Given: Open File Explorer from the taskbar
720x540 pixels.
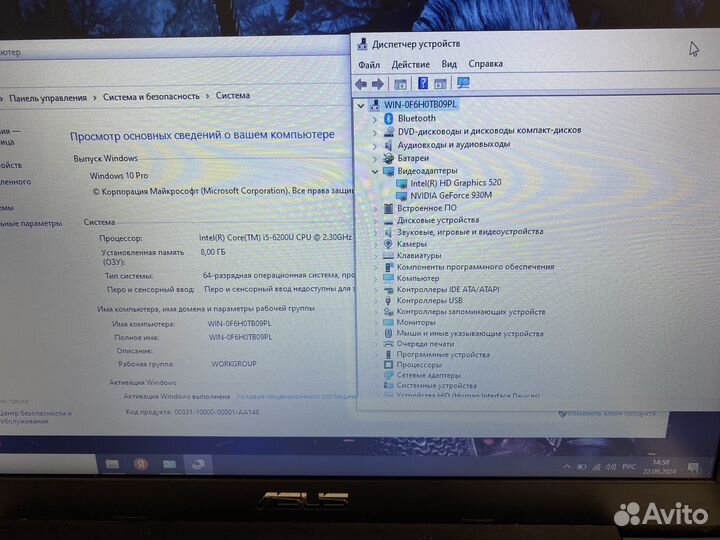Looking at the screenshot, I should tap(112, 464).
